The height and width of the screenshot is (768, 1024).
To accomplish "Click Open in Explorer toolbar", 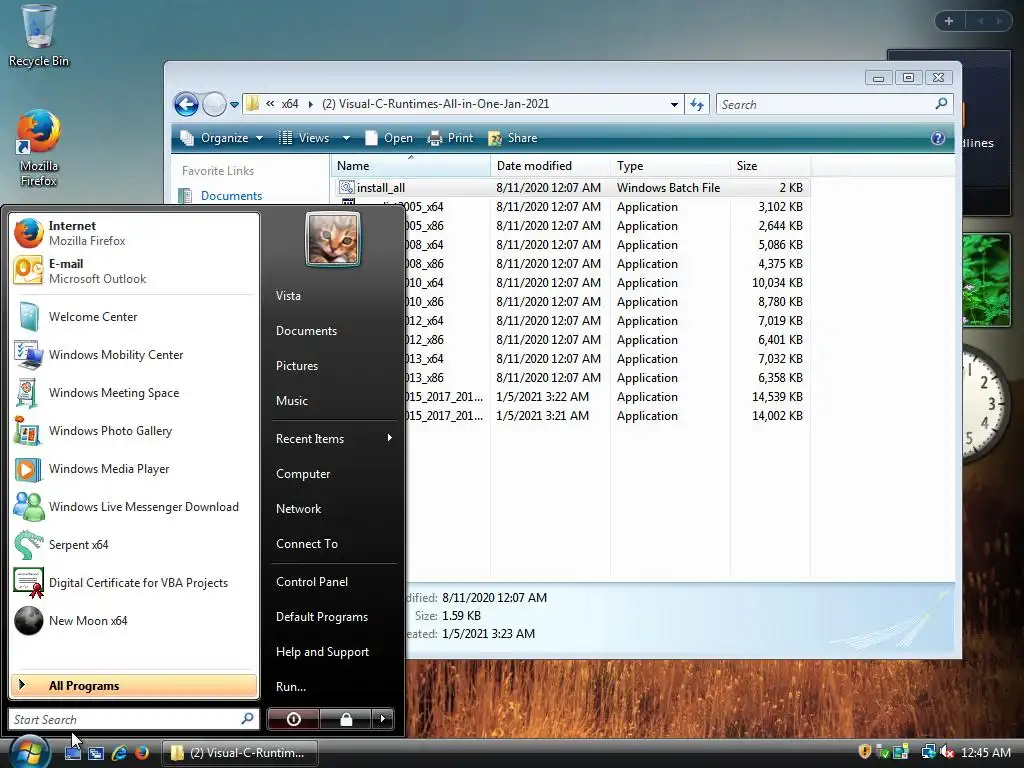I will 389,138.
